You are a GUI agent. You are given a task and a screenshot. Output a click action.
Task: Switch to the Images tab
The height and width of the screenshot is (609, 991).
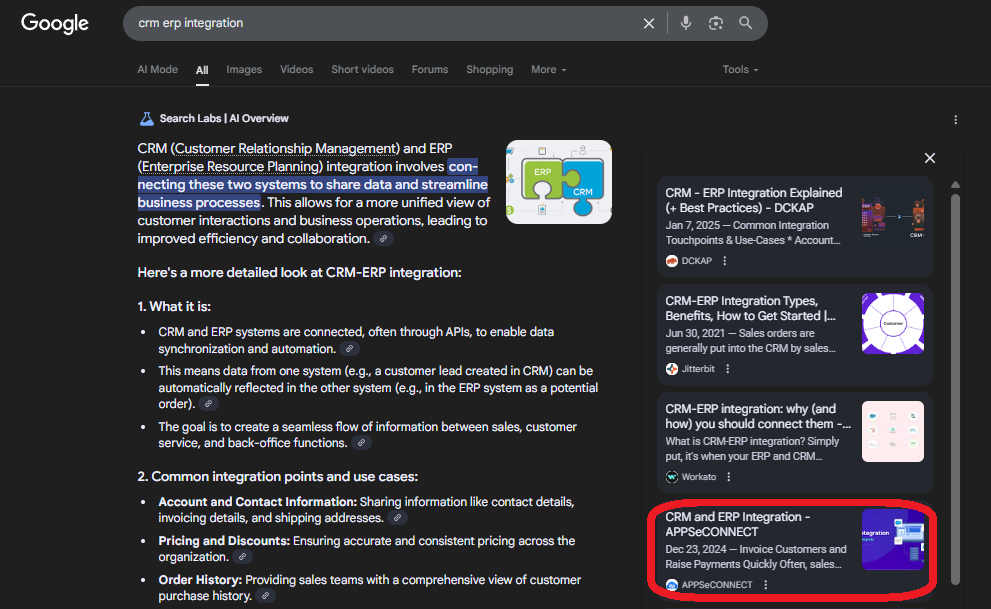244,69
